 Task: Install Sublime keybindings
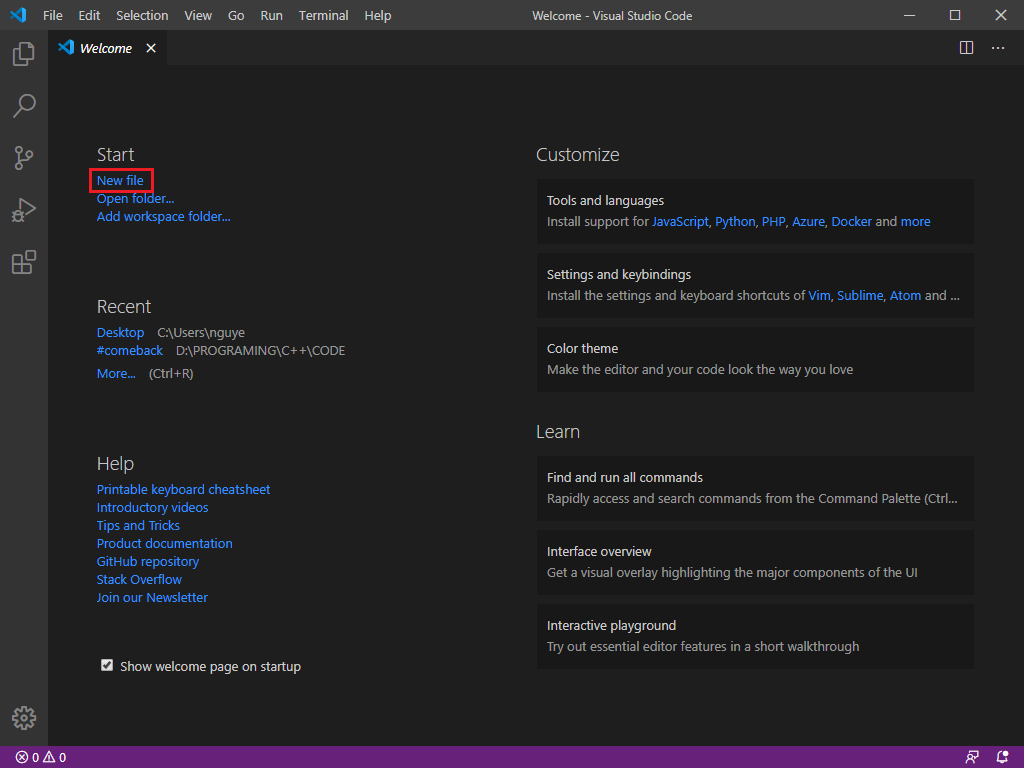860,296
